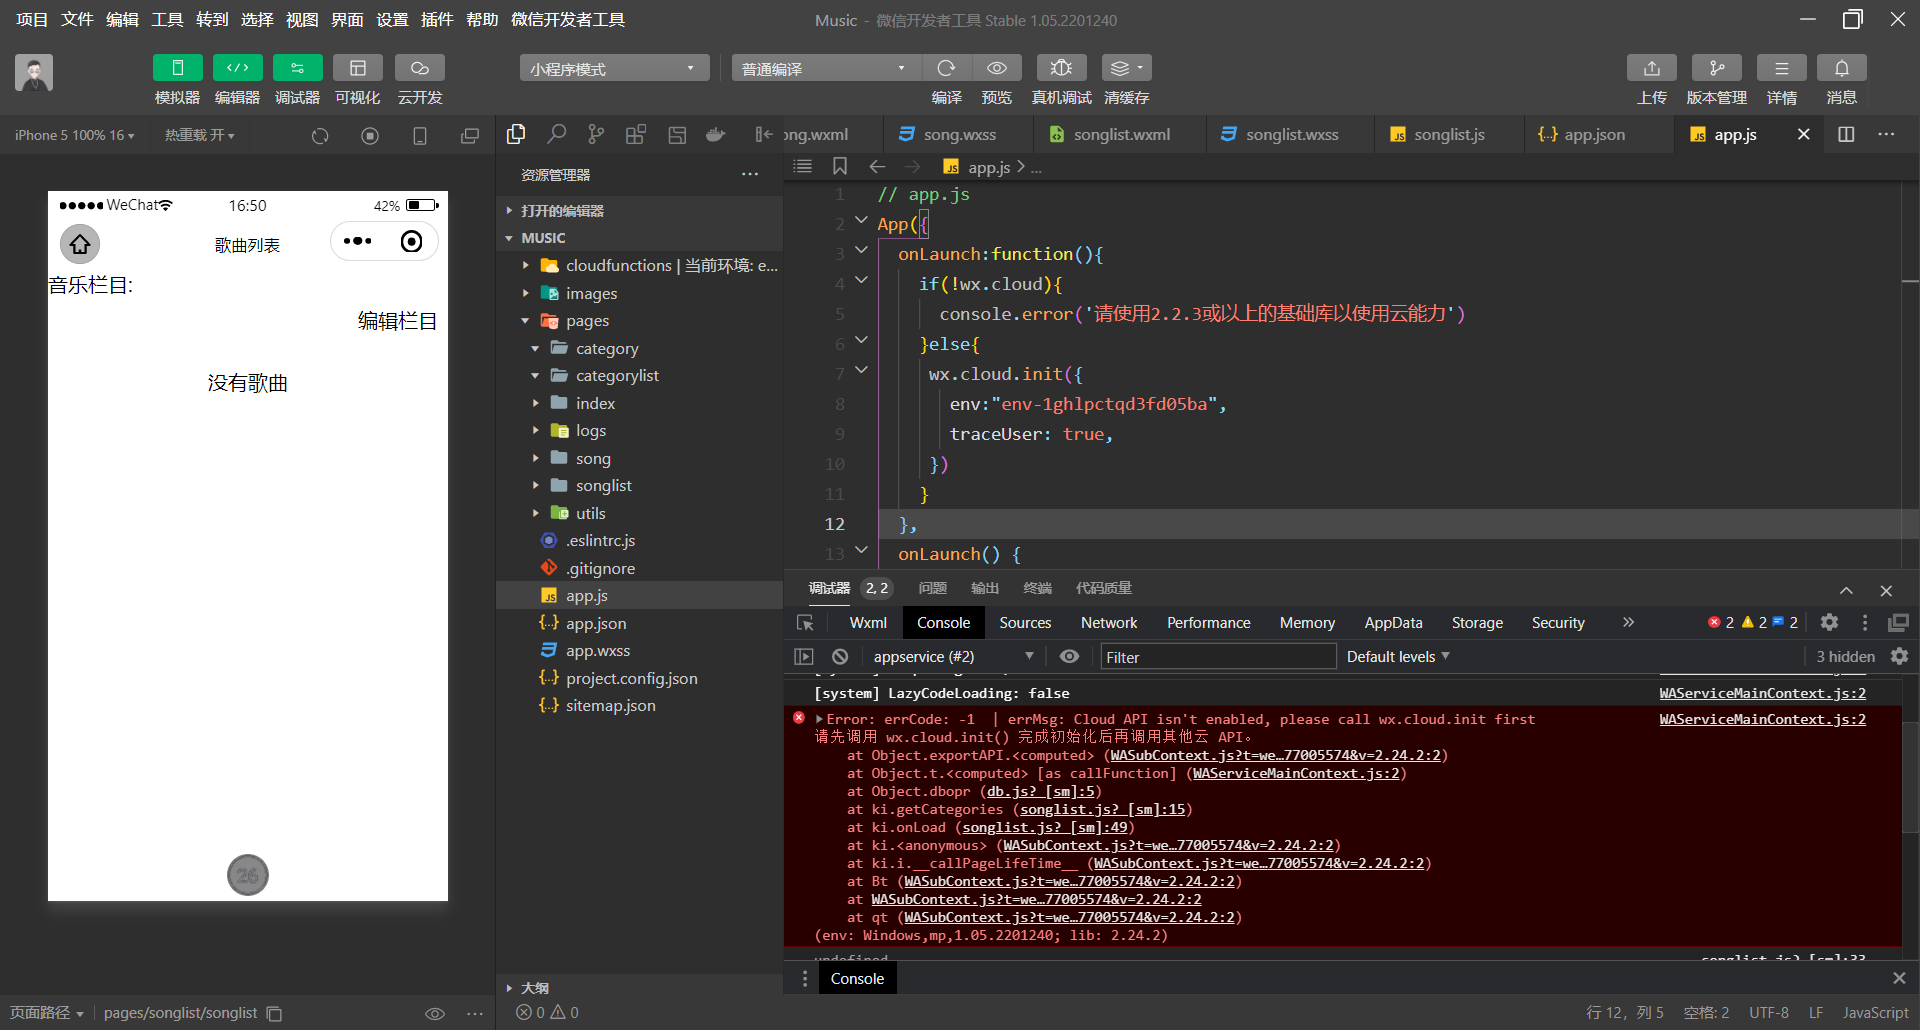
Task: Open DevTools settings gear icon
Action: coord(1829,622)
